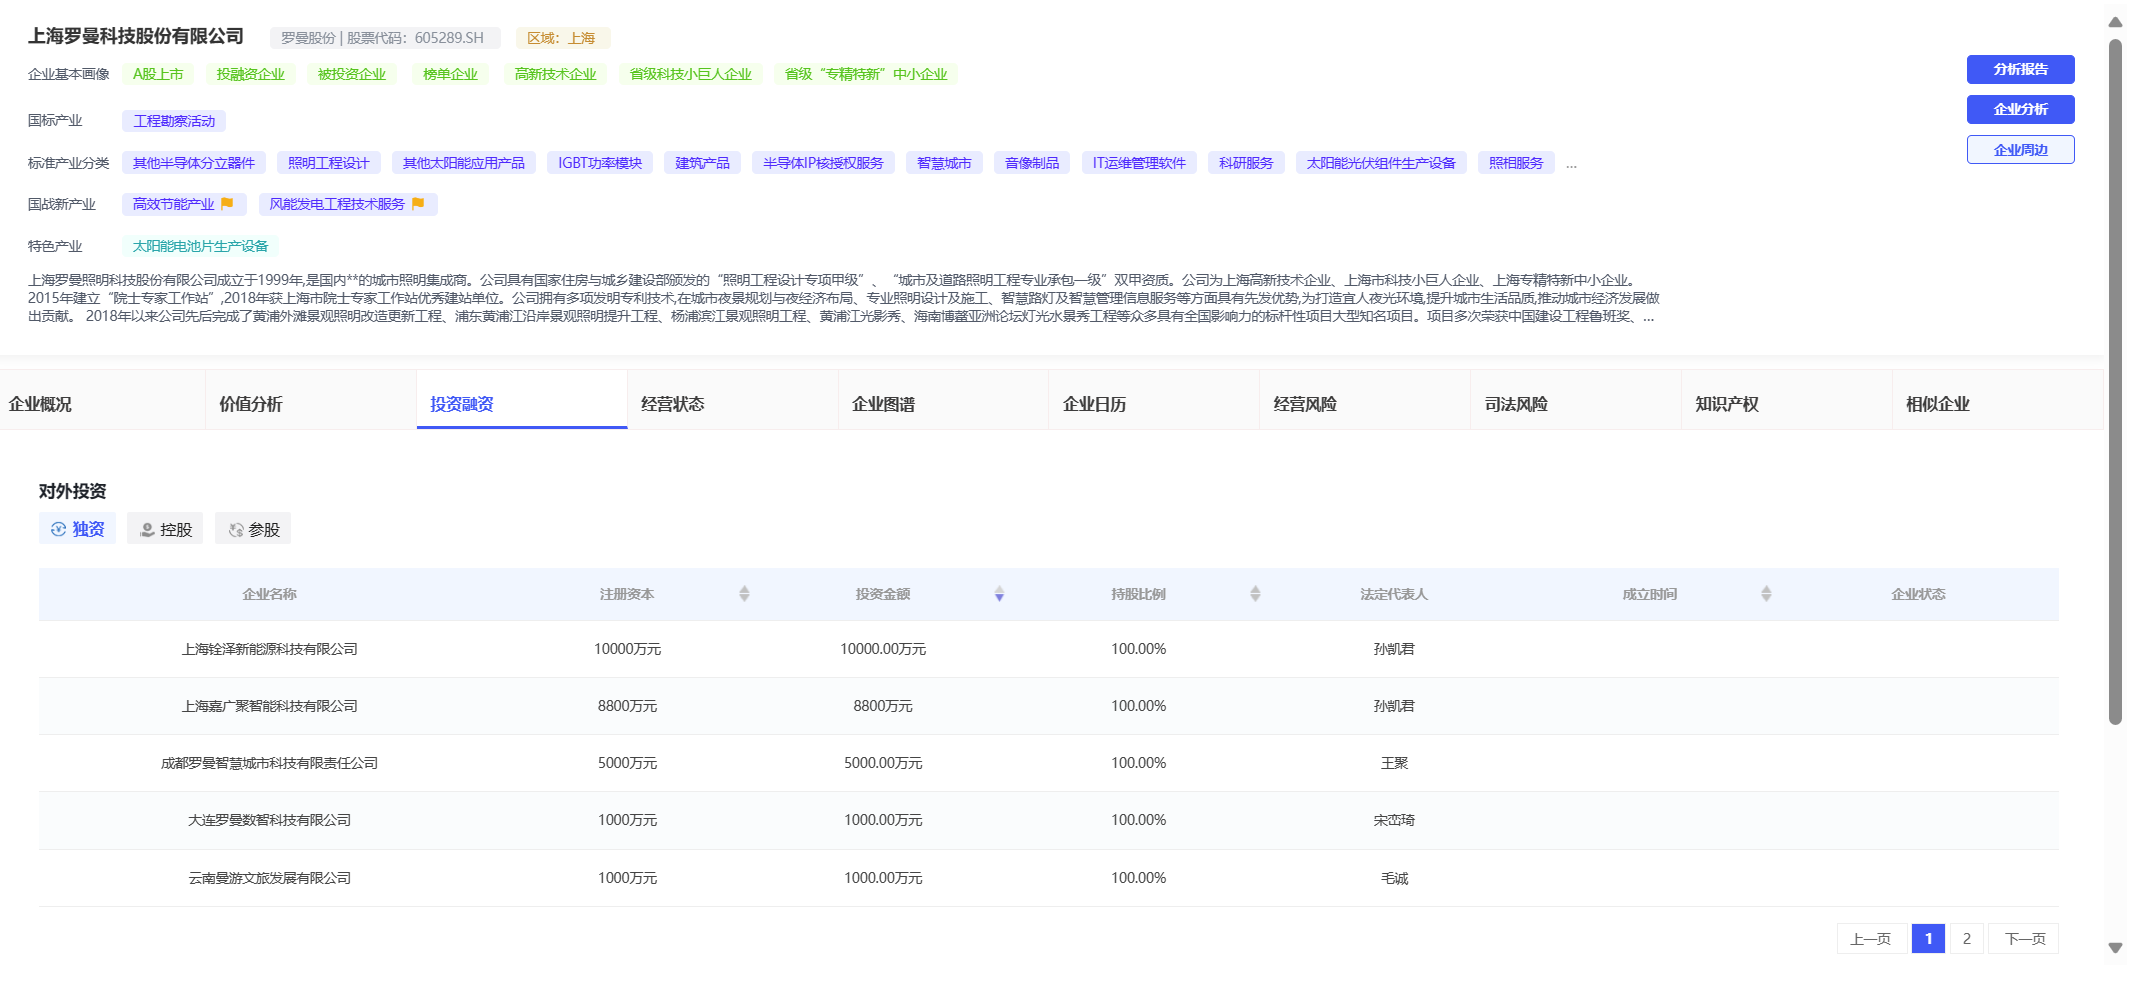The width and height of the screenshot is (2137, 988).
Task: Click the 高新技术企业 tag
Action: tap(555, 74)
